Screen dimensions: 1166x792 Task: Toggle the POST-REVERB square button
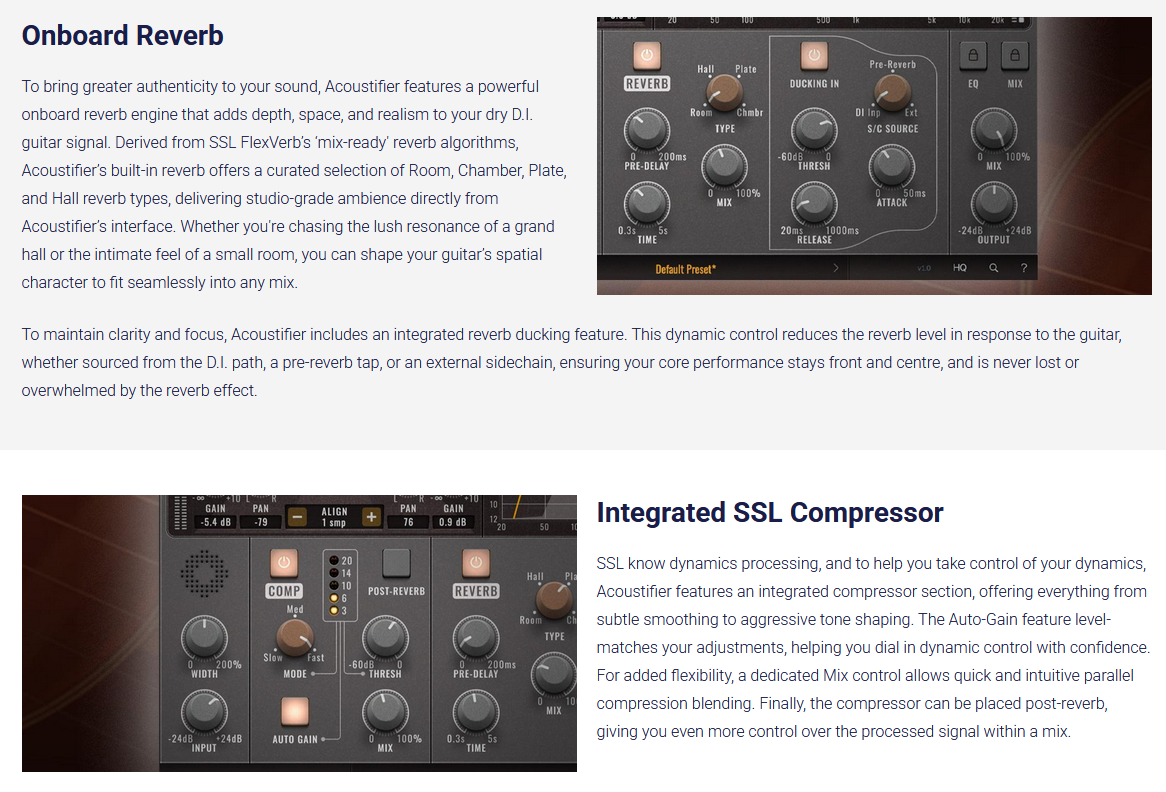click(x=396, y=563)
